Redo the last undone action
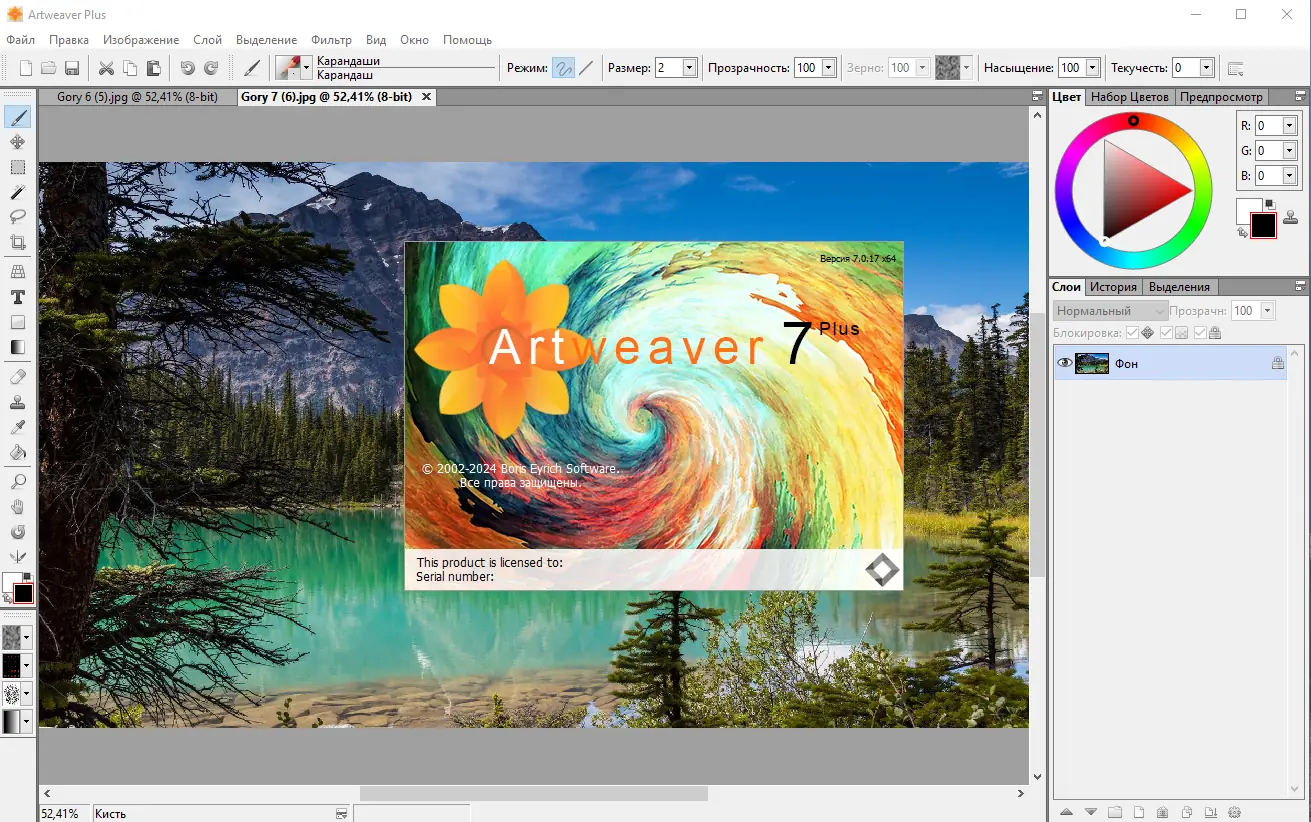Viewport: 1311px width, 822px height. coord(211,68)
